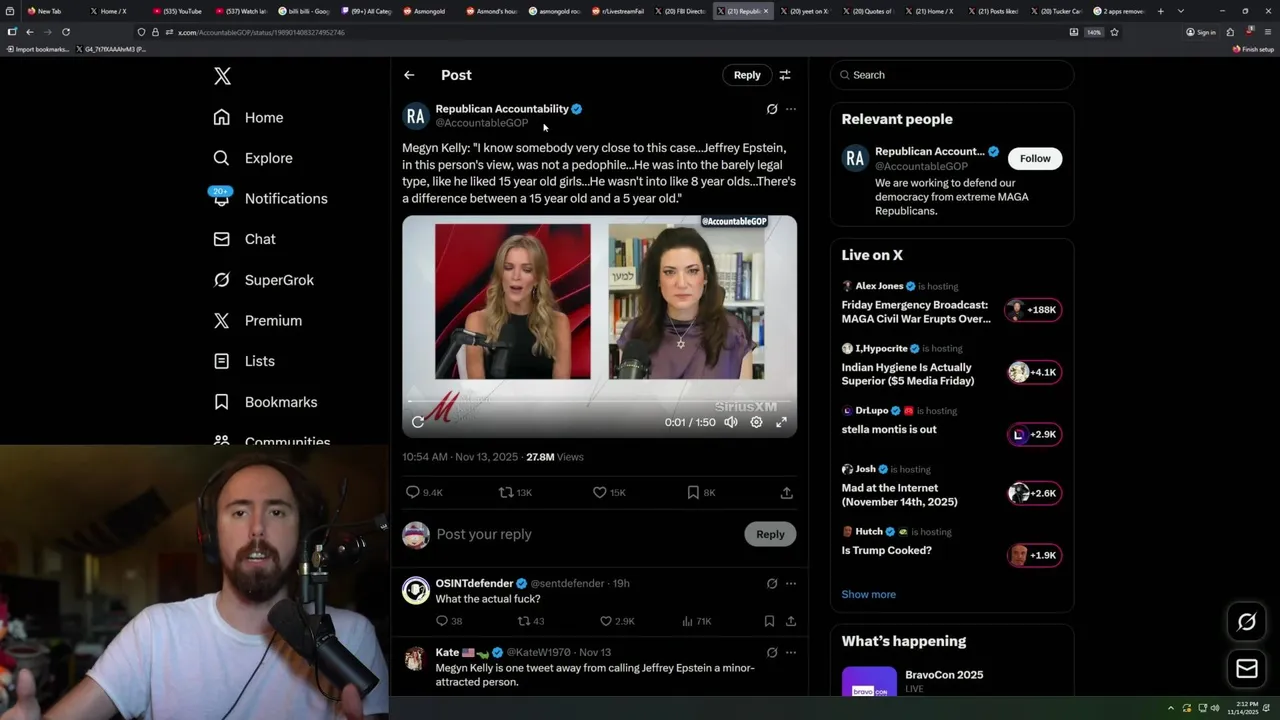This screenshot has width=1280, height=720.
Task: Open Lists in the sidebar
Action: tap(244, 361)
